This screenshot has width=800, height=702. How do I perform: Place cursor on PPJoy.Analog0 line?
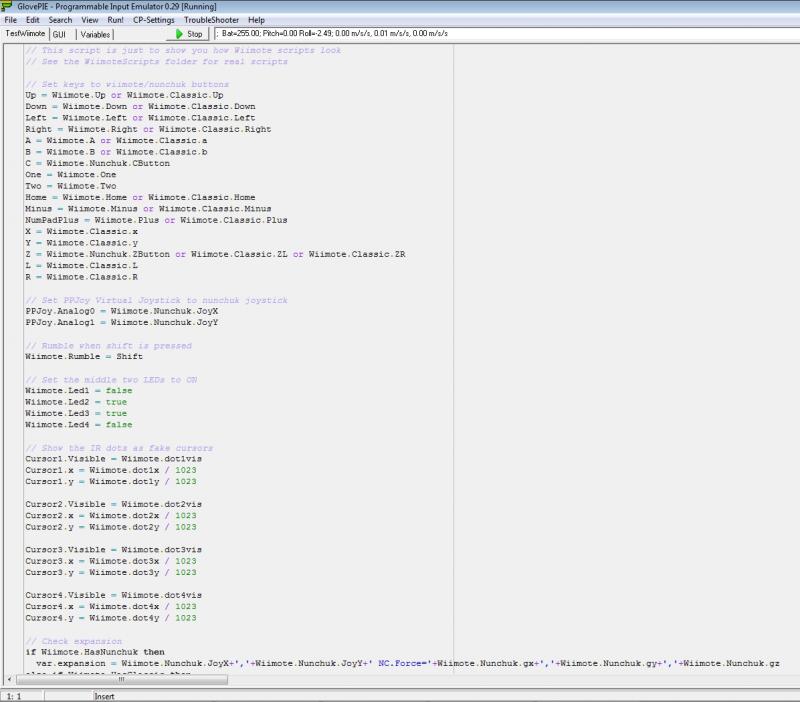click(122, 312)
